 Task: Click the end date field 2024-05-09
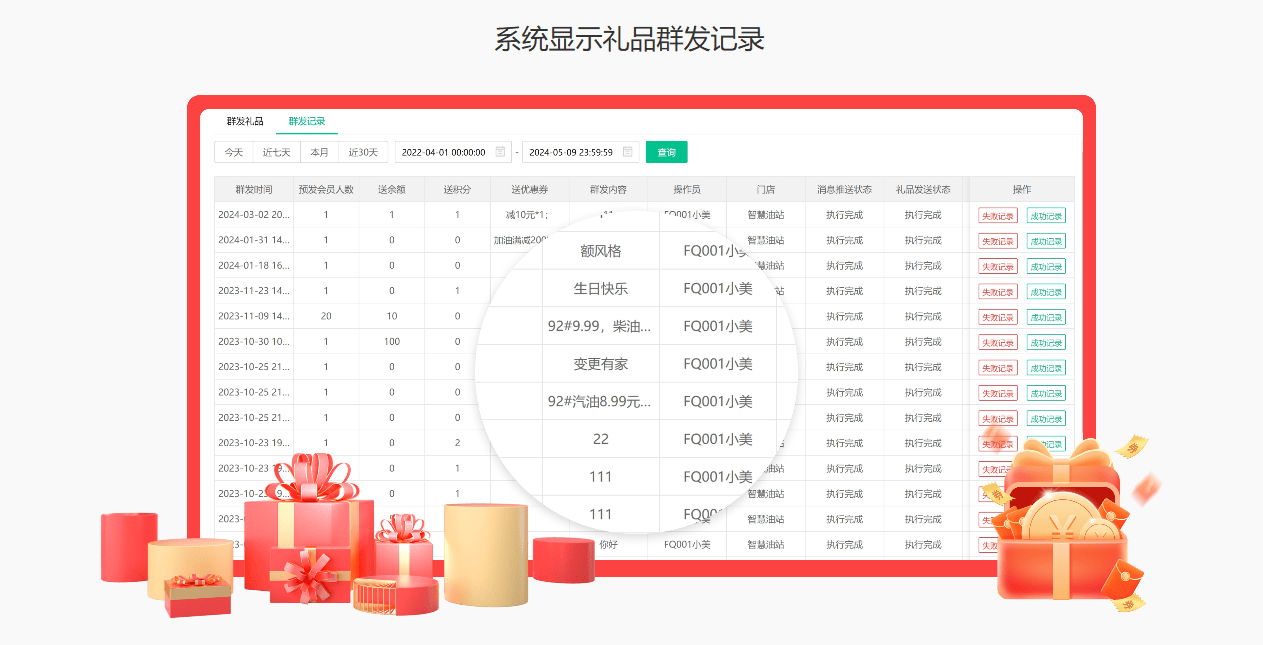pos(570,152)
